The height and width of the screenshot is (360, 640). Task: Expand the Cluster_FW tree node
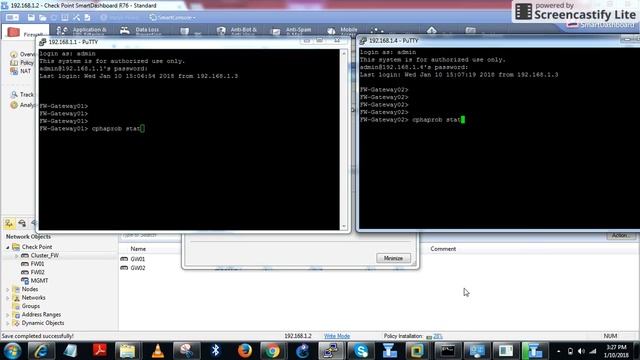point(17,256)
